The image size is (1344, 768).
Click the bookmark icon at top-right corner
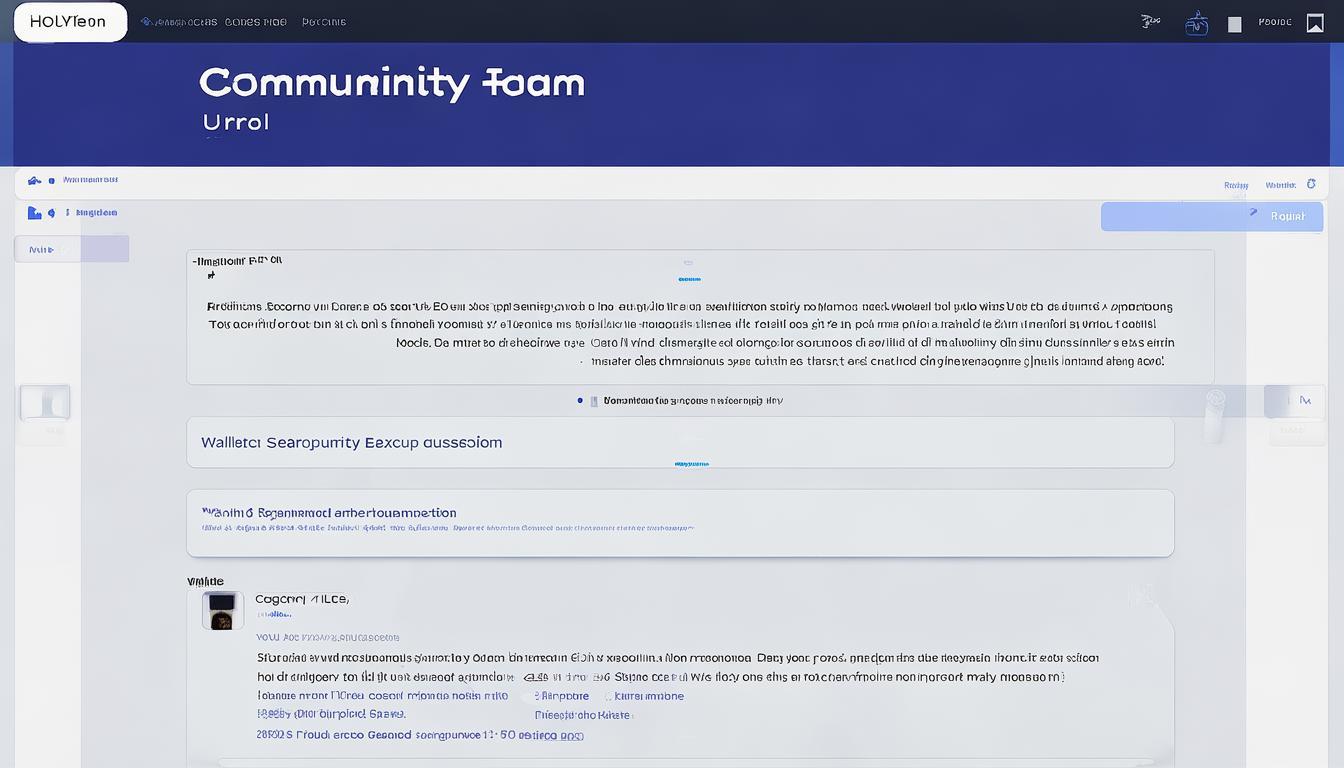1315,23
